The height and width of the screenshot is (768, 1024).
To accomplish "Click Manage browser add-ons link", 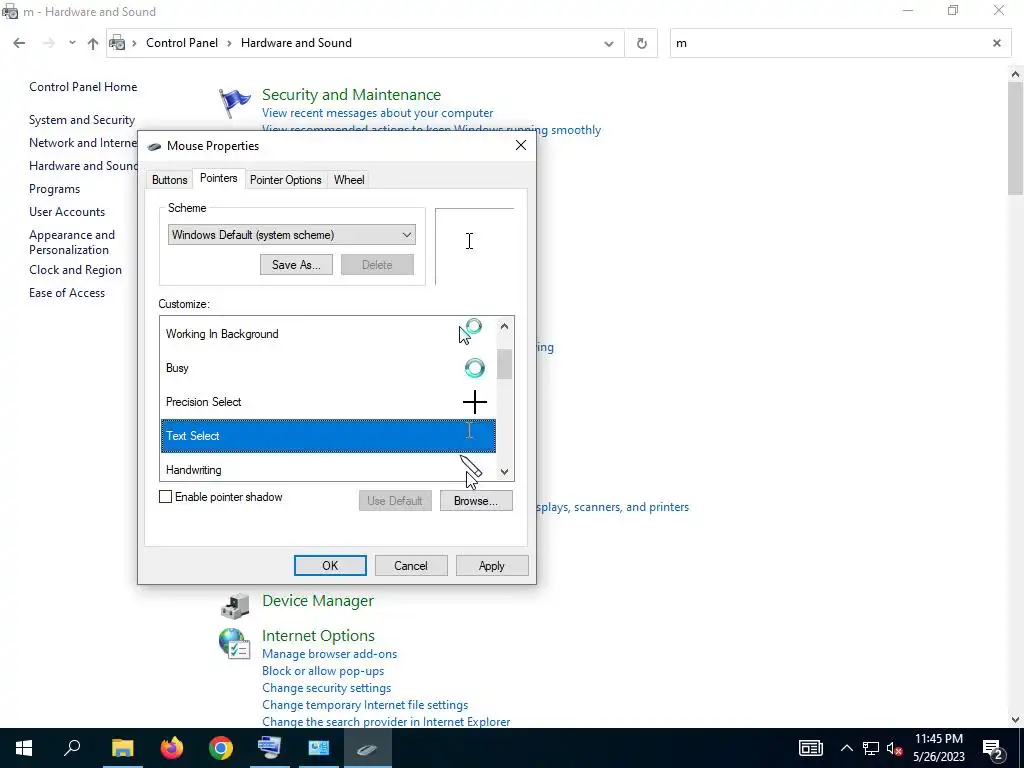I will pyautogui.click(x=329, y=654).
